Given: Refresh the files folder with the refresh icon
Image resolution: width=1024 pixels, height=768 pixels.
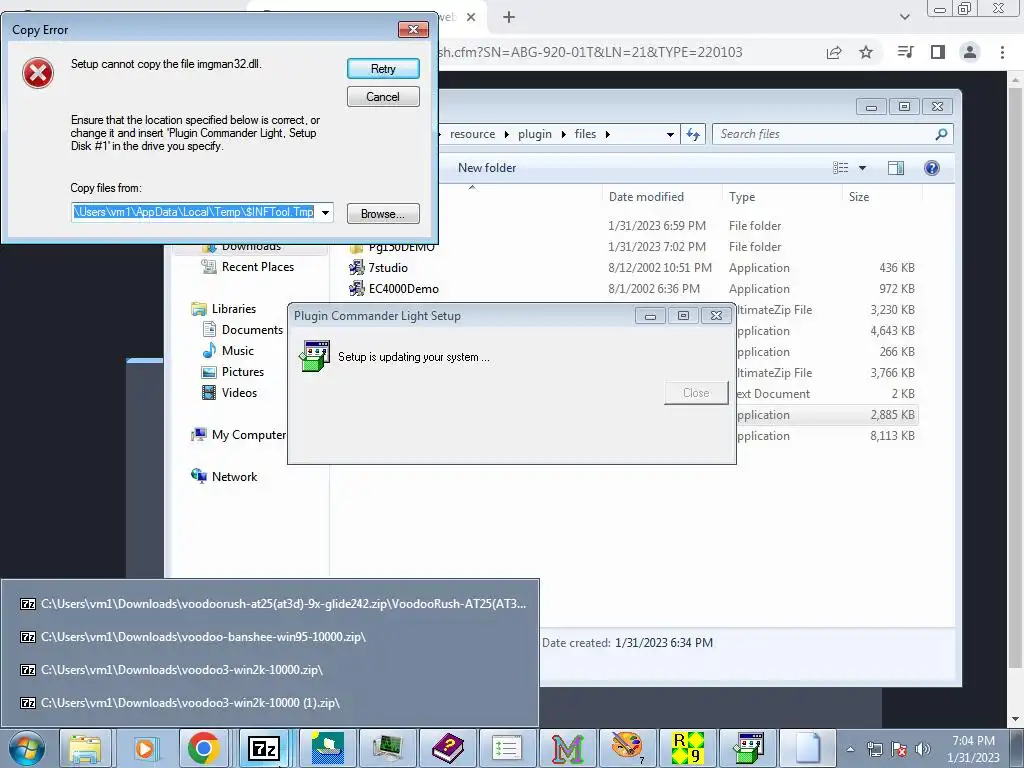Looking at the screenshot, I should coord(693,134).
